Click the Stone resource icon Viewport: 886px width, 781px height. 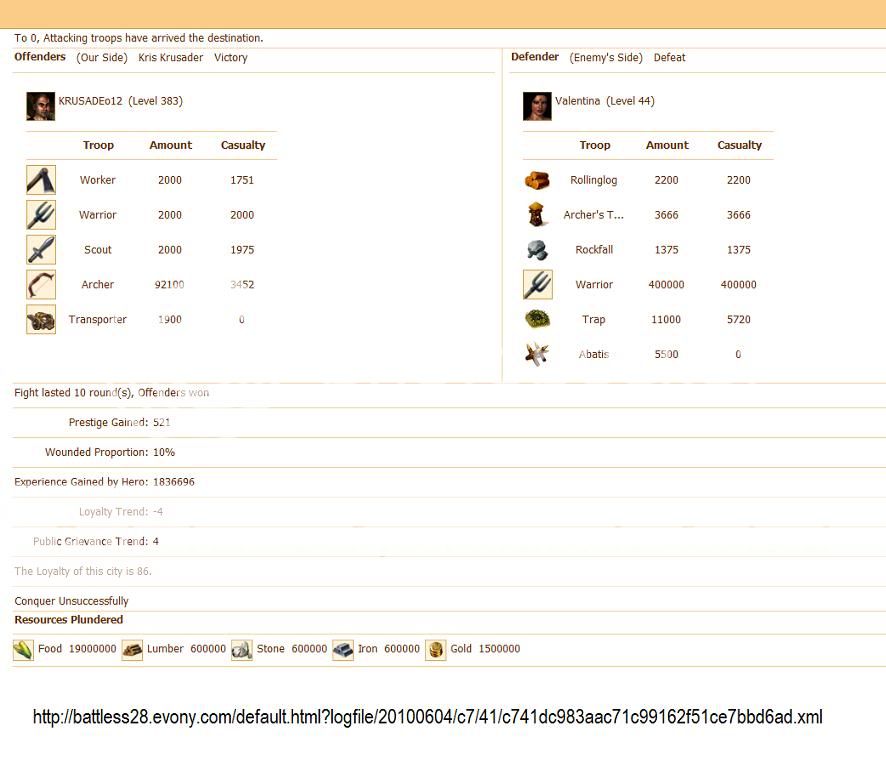click(241, 650)
